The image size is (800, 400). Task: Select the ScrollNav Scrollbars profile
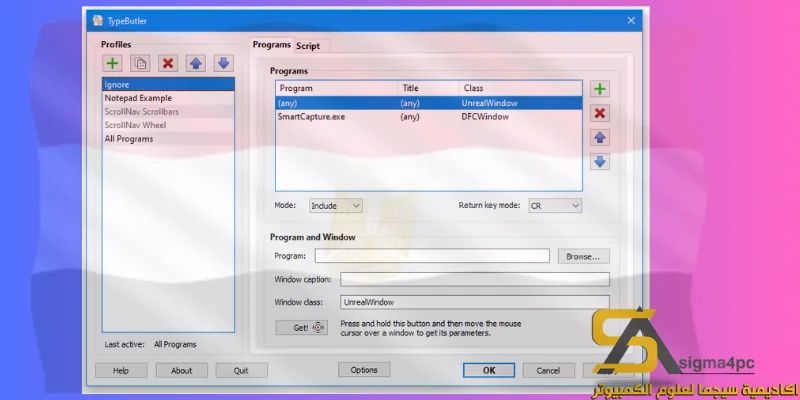click(168, 111)
